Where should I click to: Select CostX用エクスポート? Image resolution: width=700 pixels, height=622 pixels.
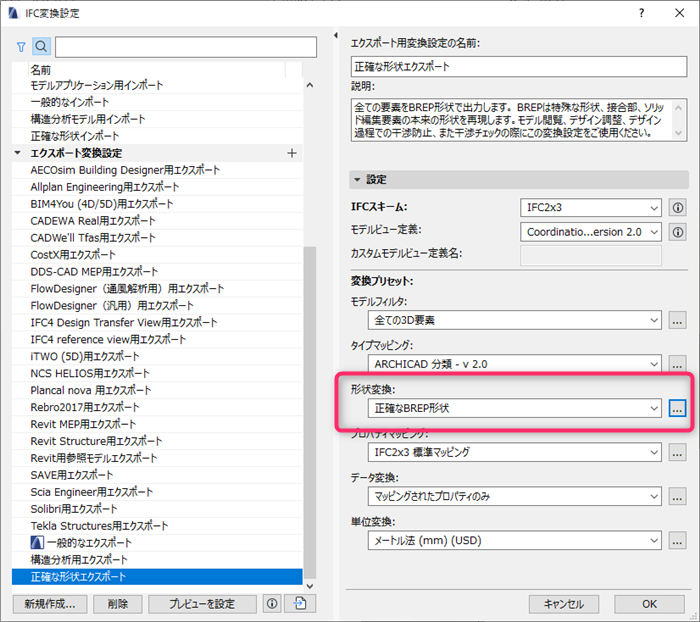pos(157,255)
